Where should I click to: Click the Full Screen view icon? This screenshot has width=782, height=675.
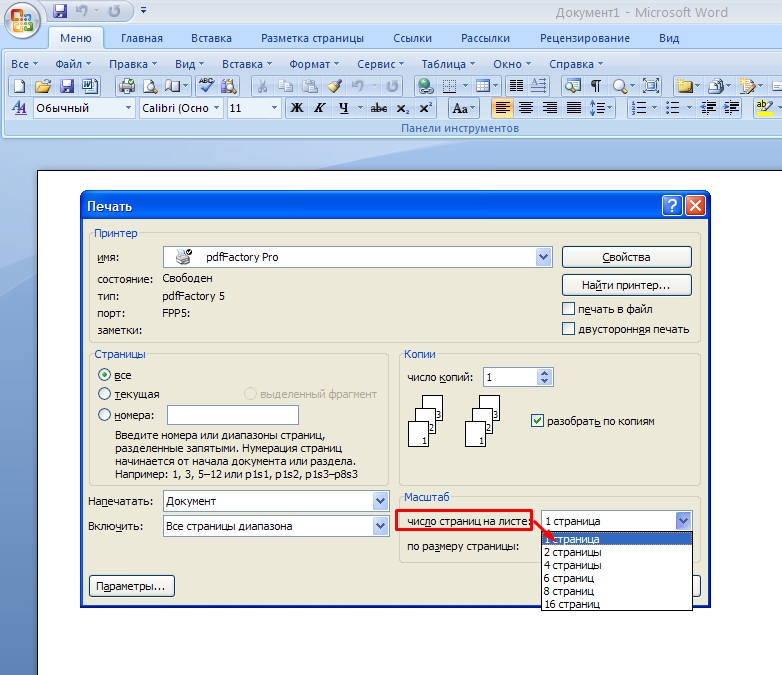[x=651, y=86]
